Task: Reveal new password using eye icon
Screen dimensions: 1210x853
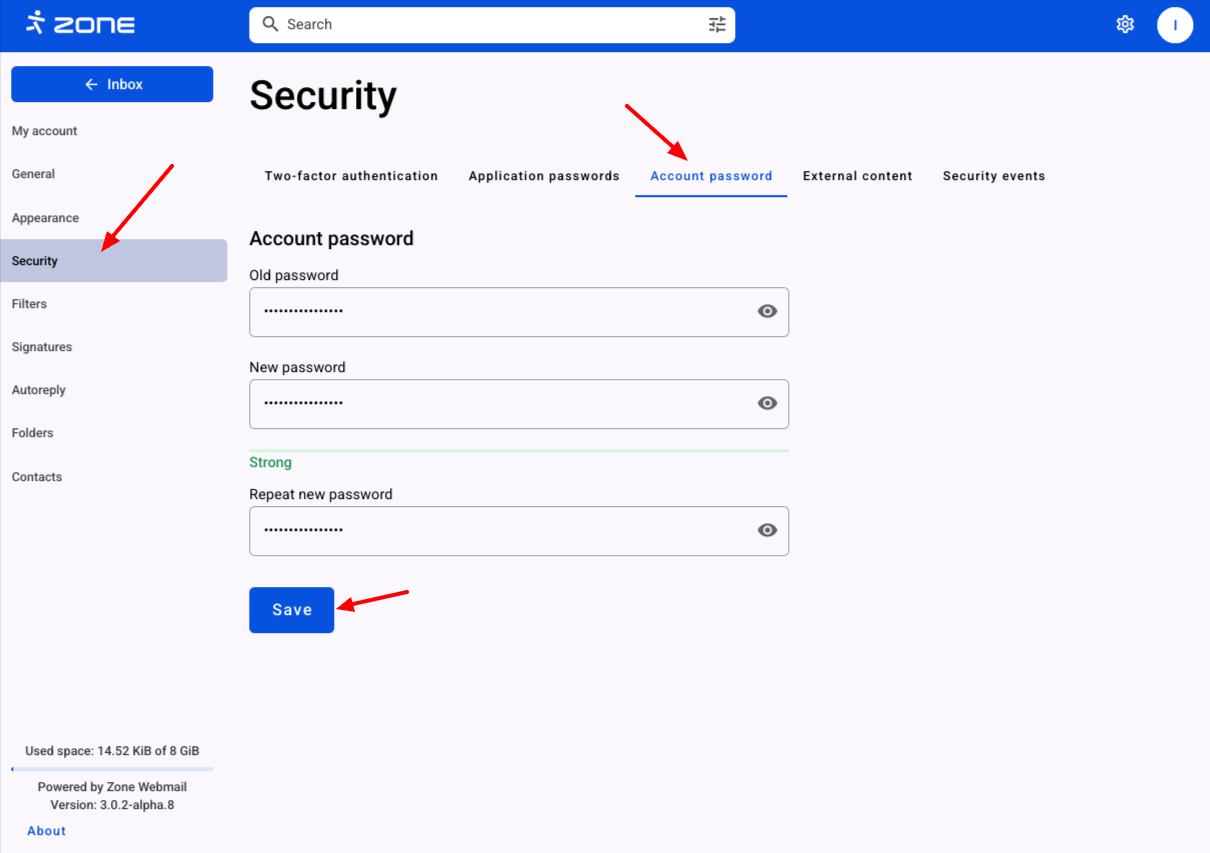Action: [767, 403]
